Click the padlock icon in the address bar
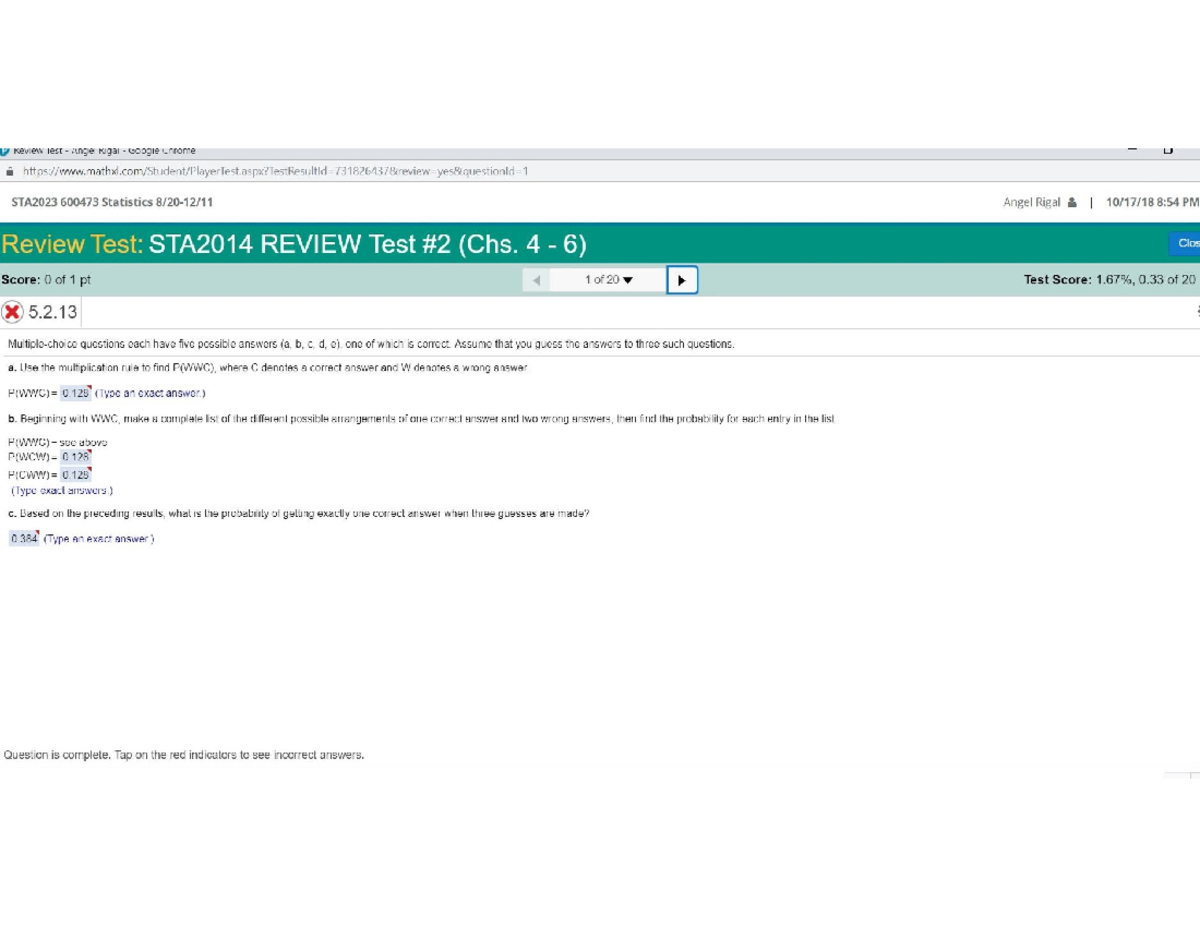This screenshot has height=927, width=1200. [x=8, y=171]
